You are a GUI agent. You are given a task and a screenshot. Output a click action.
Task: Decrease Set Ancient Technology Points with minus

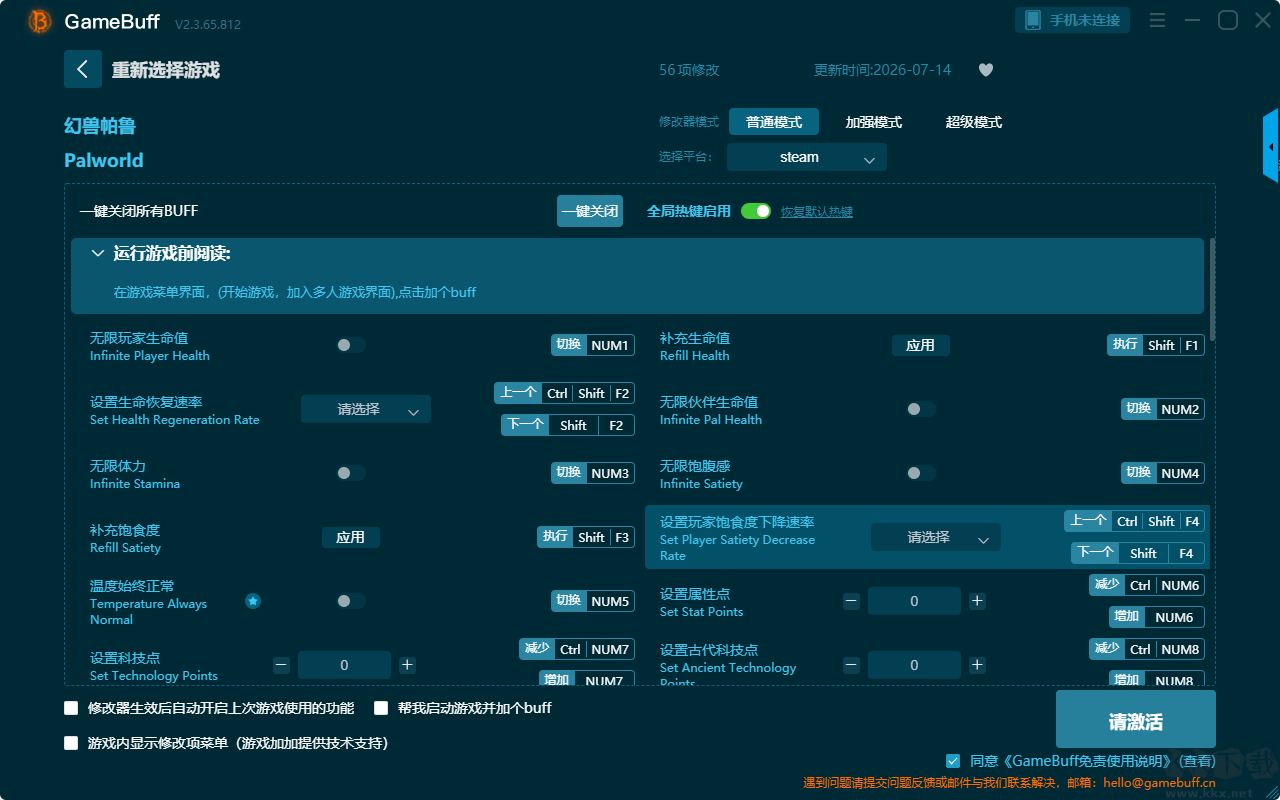point(851,665)
